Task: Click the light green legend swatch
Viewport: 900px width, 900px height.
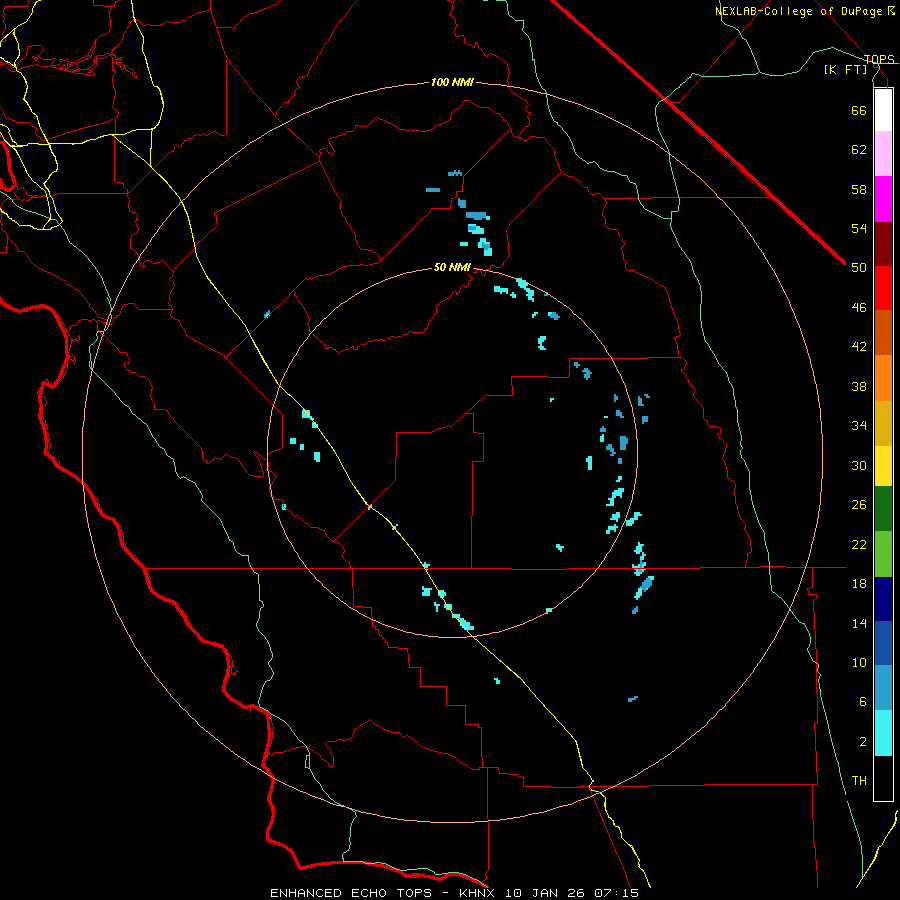Action: (883, 554)
